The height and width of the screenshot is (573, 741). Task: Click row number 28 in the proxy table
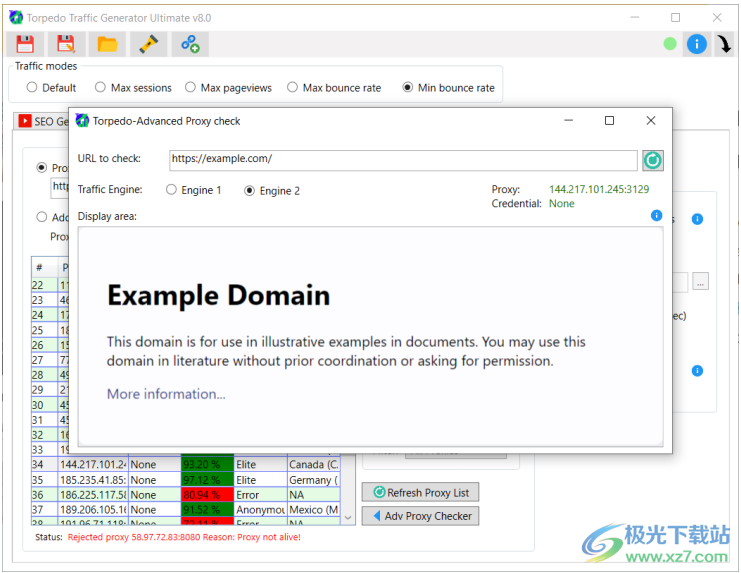(x=44, y=375)
